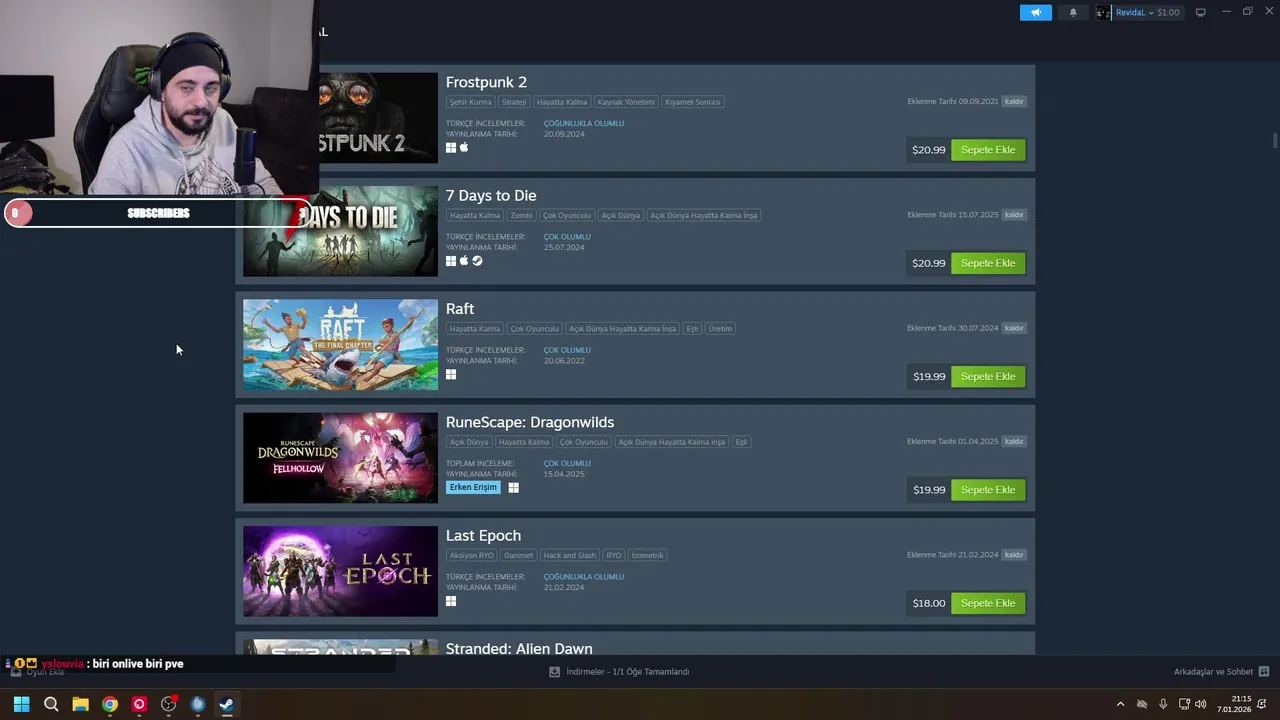Add Frostpunk 2 to cart
The width and height of the screenshot is (1280, 720).
(x=988, y=150)
